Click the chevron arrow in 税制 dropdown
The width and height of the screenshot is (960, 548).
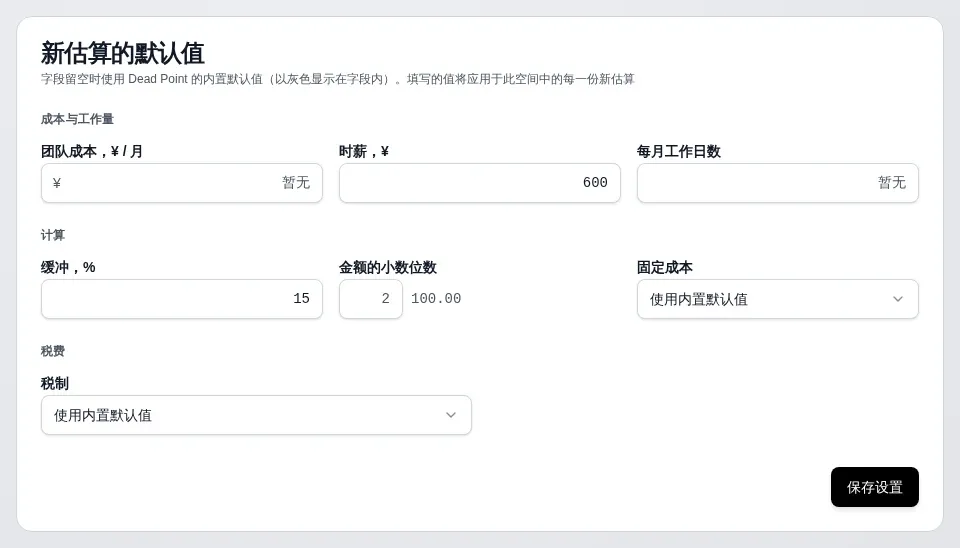coord(451,415)
